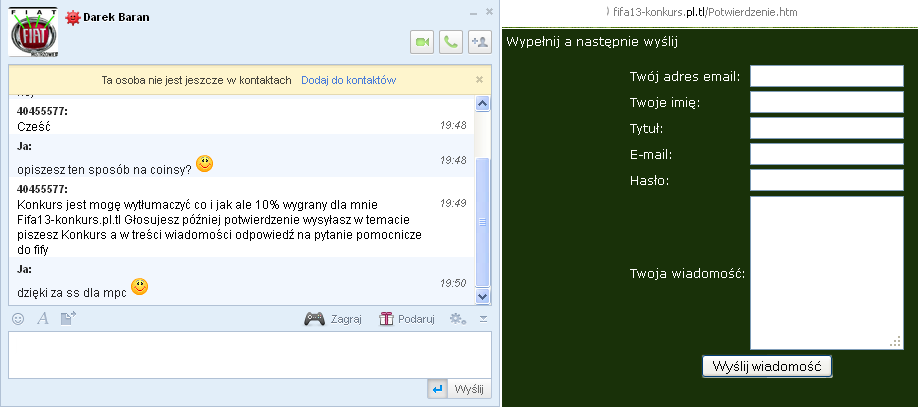Viewport: 918px width, 407px height.
Task: Start a video call with Darek Baran
Action: pyautogui.click(x=422, y=42)
